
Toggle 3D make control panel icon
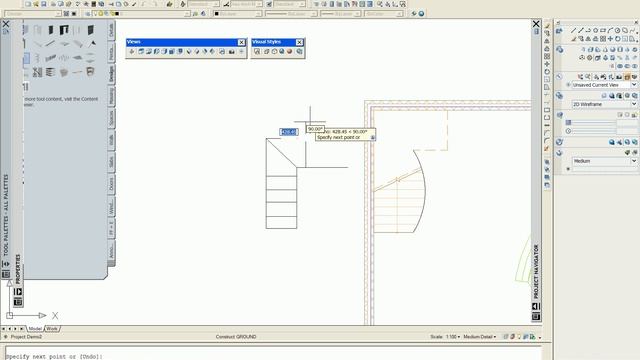click(x=560, y=50)
